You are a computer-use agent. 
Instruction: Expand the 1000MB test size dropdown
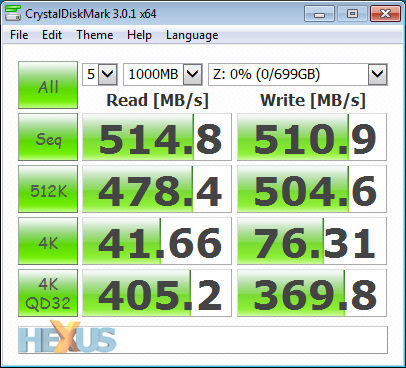(163, 74)
